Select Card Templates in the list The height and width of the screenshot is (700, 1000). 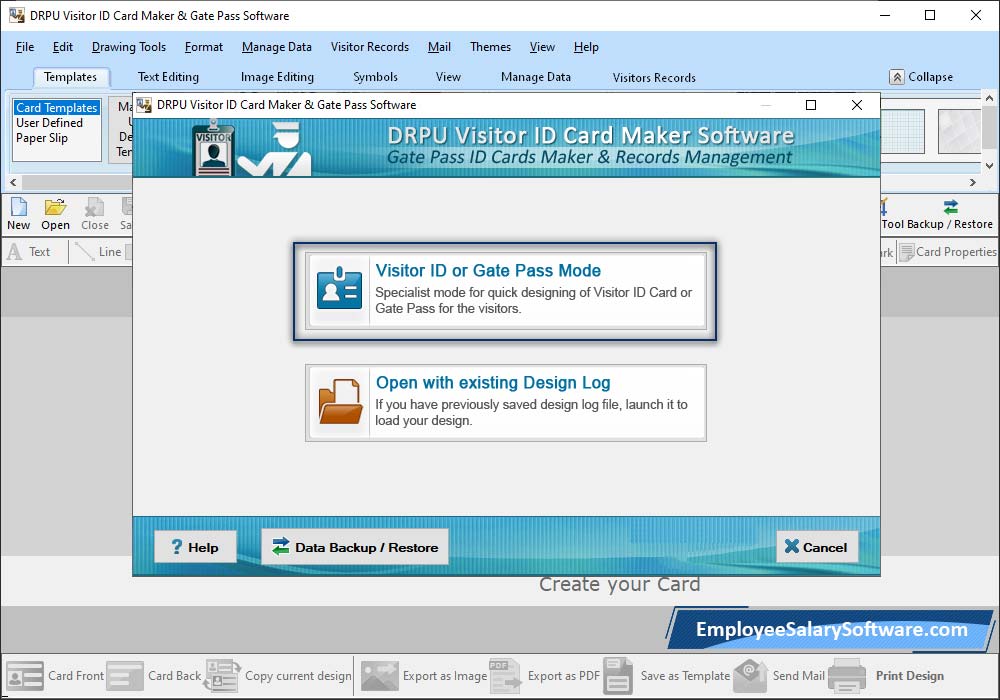pyautogui.click(x=57, y=108)
